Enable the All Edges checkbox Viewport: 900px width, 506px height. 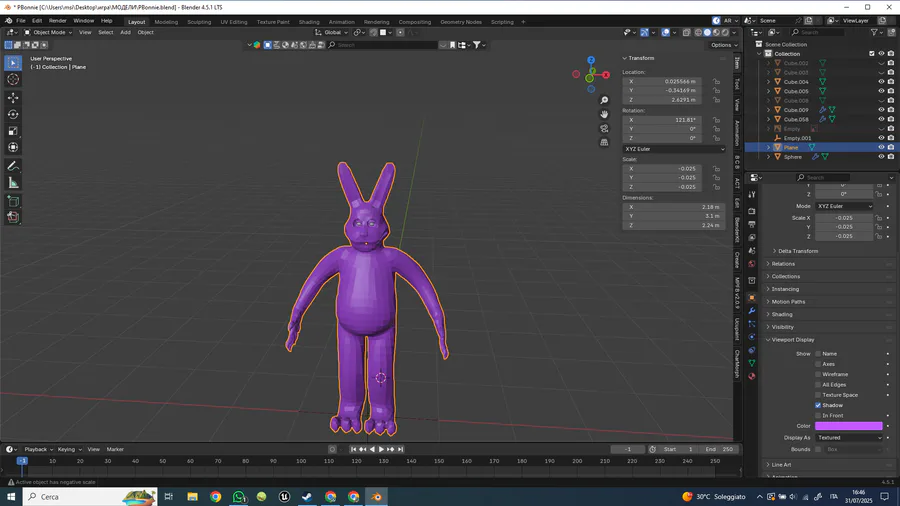818,385
